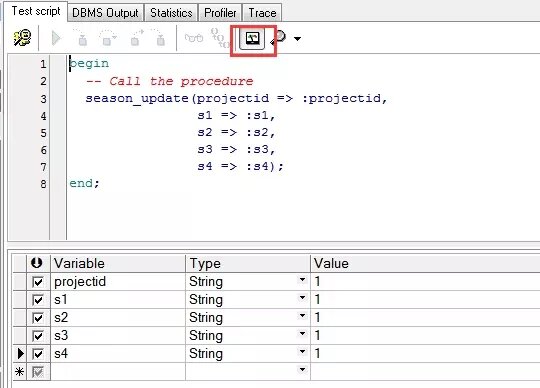Open the Type dropdown in the new row
This screenshot has width=540, height=388.
coord(302,370)
